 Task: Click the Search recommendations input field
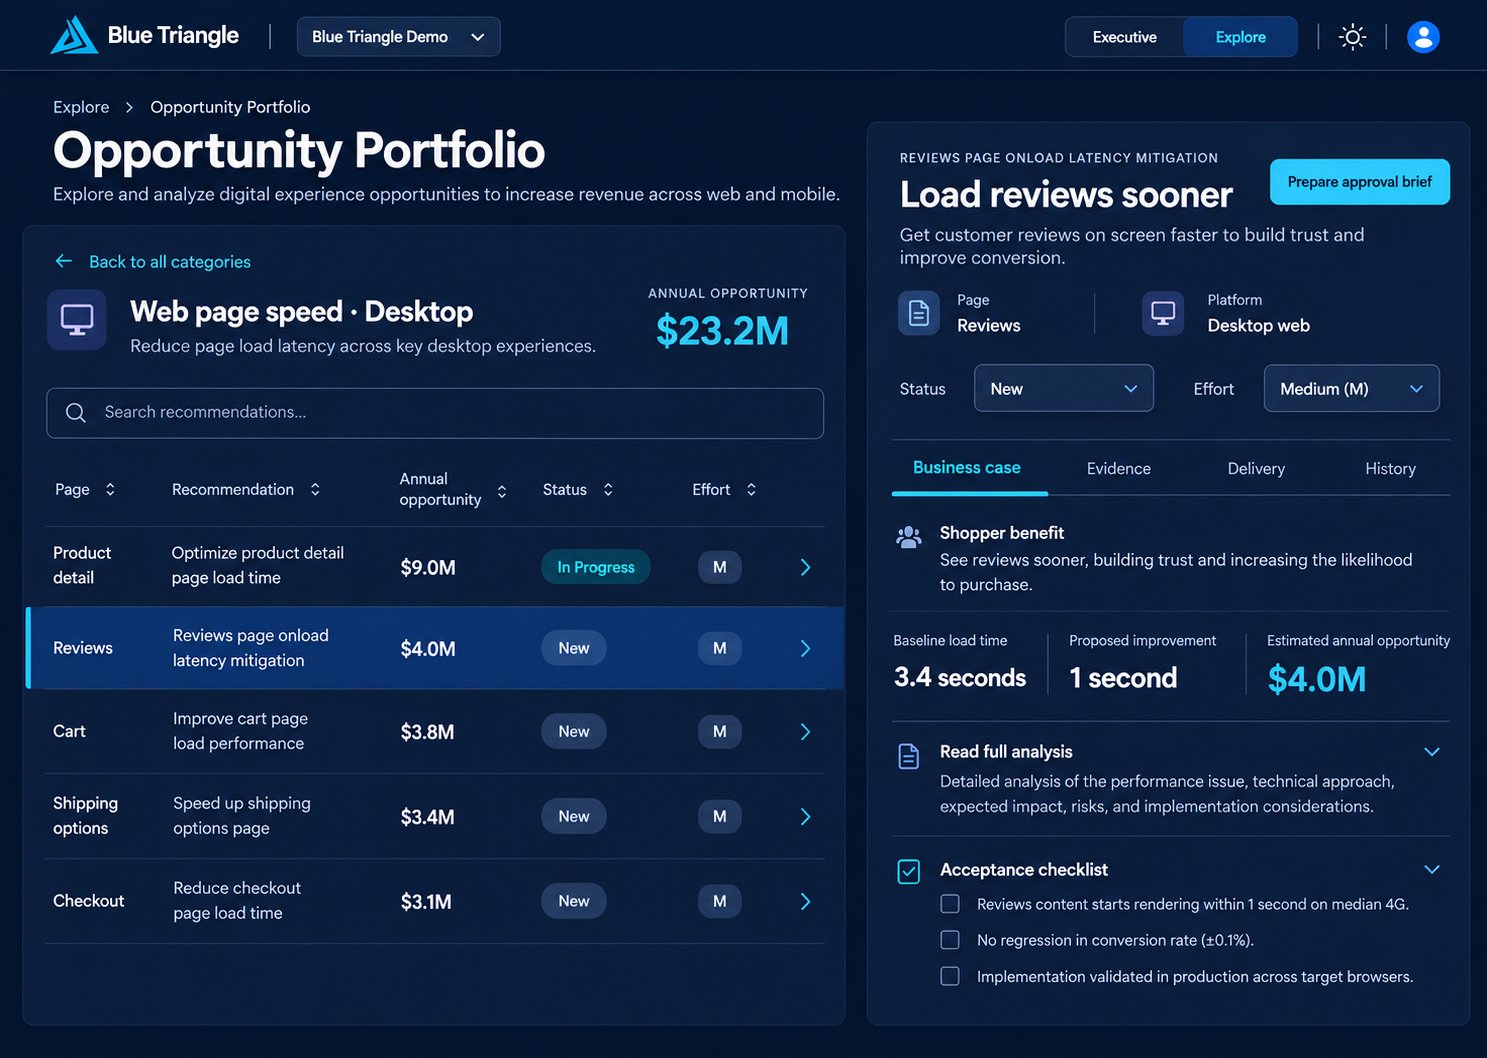coord(435,413)
